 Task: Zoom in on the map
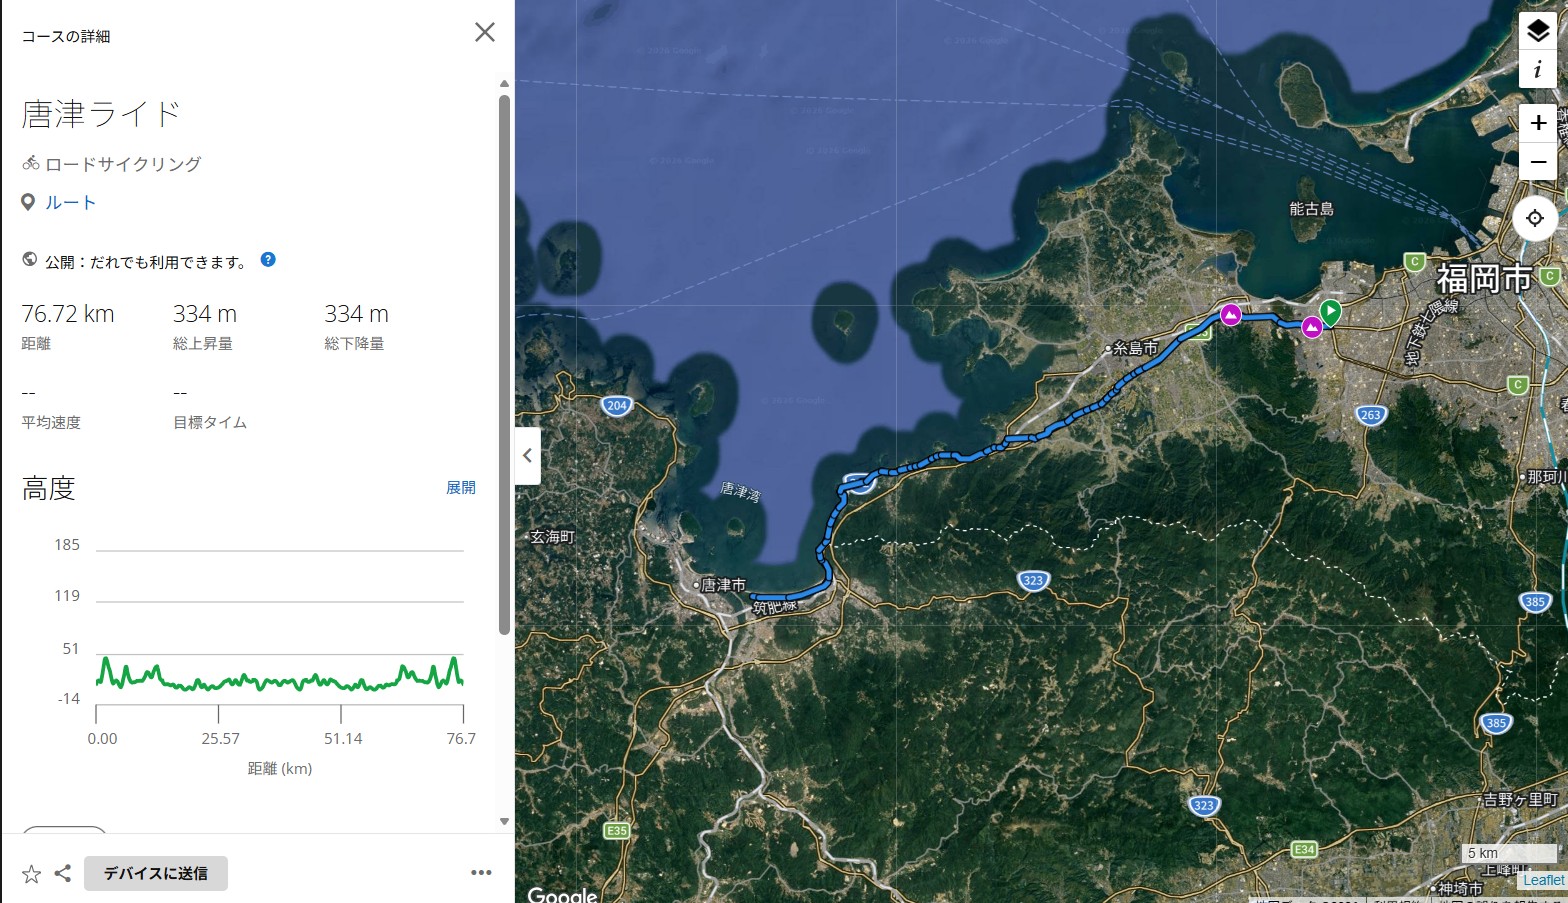pos(1537,123)
